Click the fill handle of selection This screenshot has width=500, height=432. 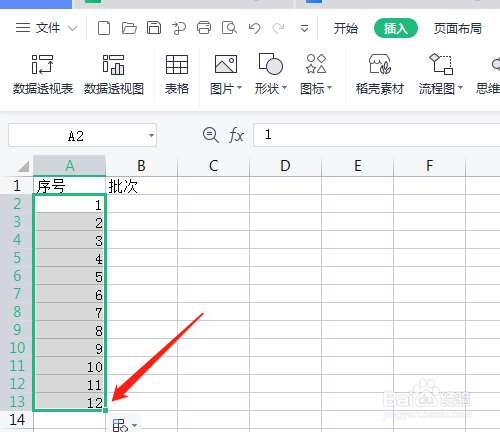[x=105, y=410]
